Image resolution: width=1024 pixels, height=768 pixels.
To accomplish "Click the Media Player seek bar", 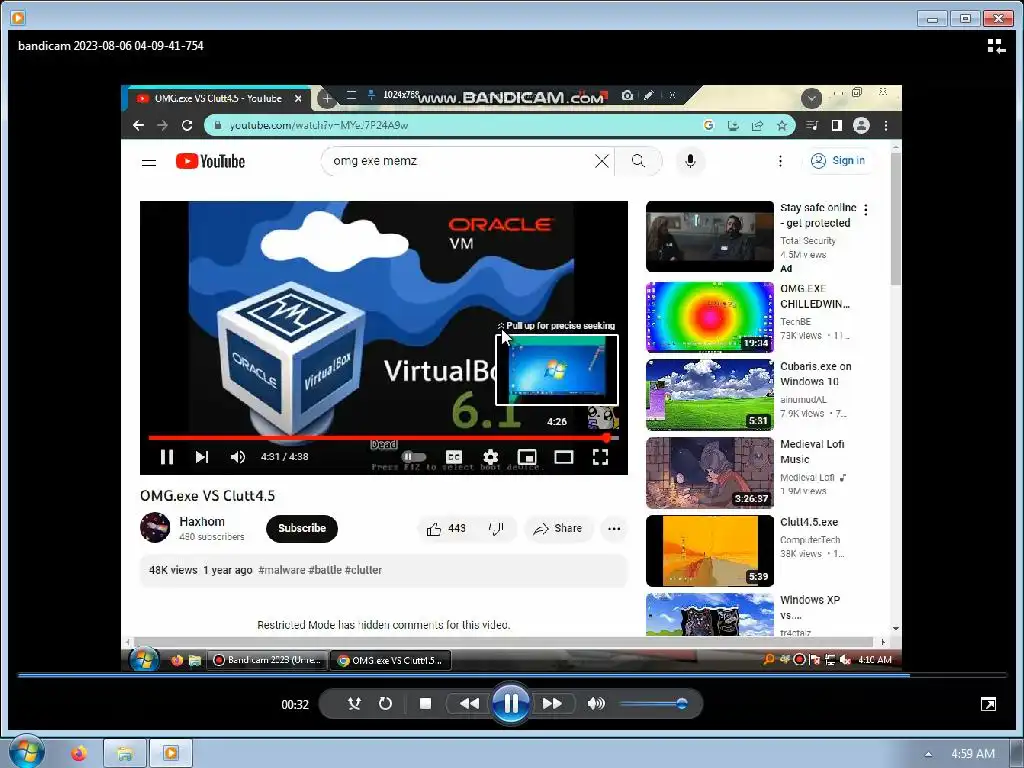I will point(512,675).
